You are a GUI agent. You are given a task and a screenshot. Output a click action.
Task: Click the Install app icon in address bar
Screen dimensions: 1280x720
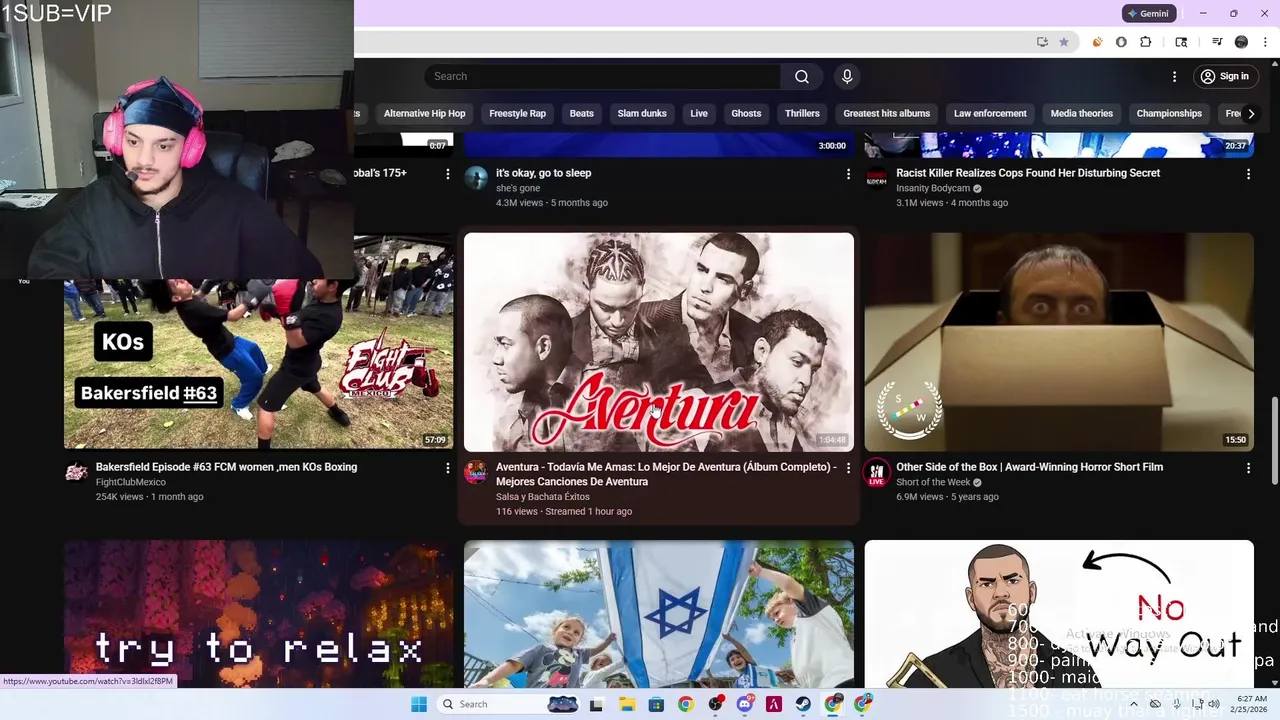tap(1042, 42)
